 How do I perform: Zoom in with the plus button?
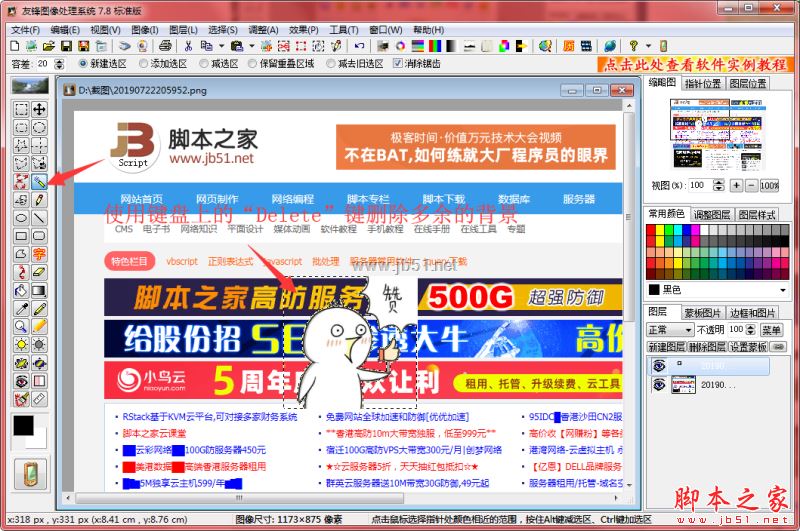[x=736, y=185]
